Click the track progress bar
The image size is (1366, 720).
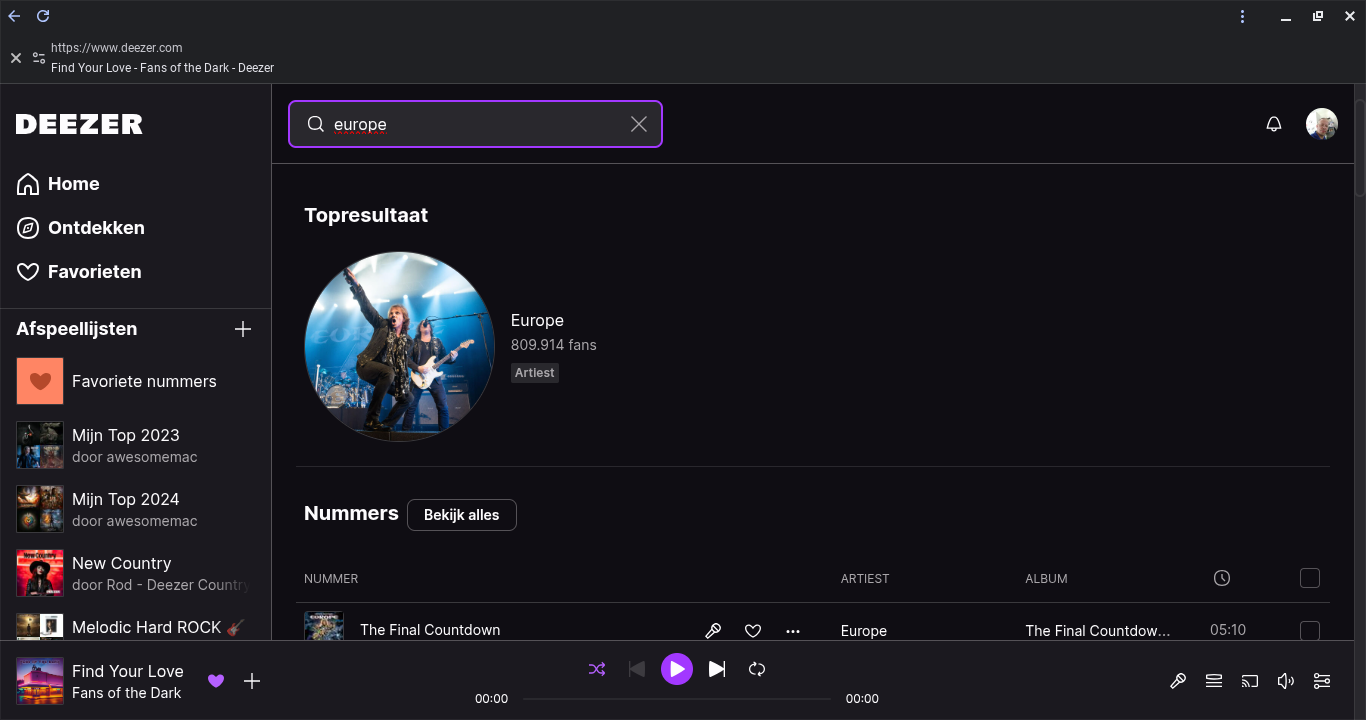click(677, 699)
